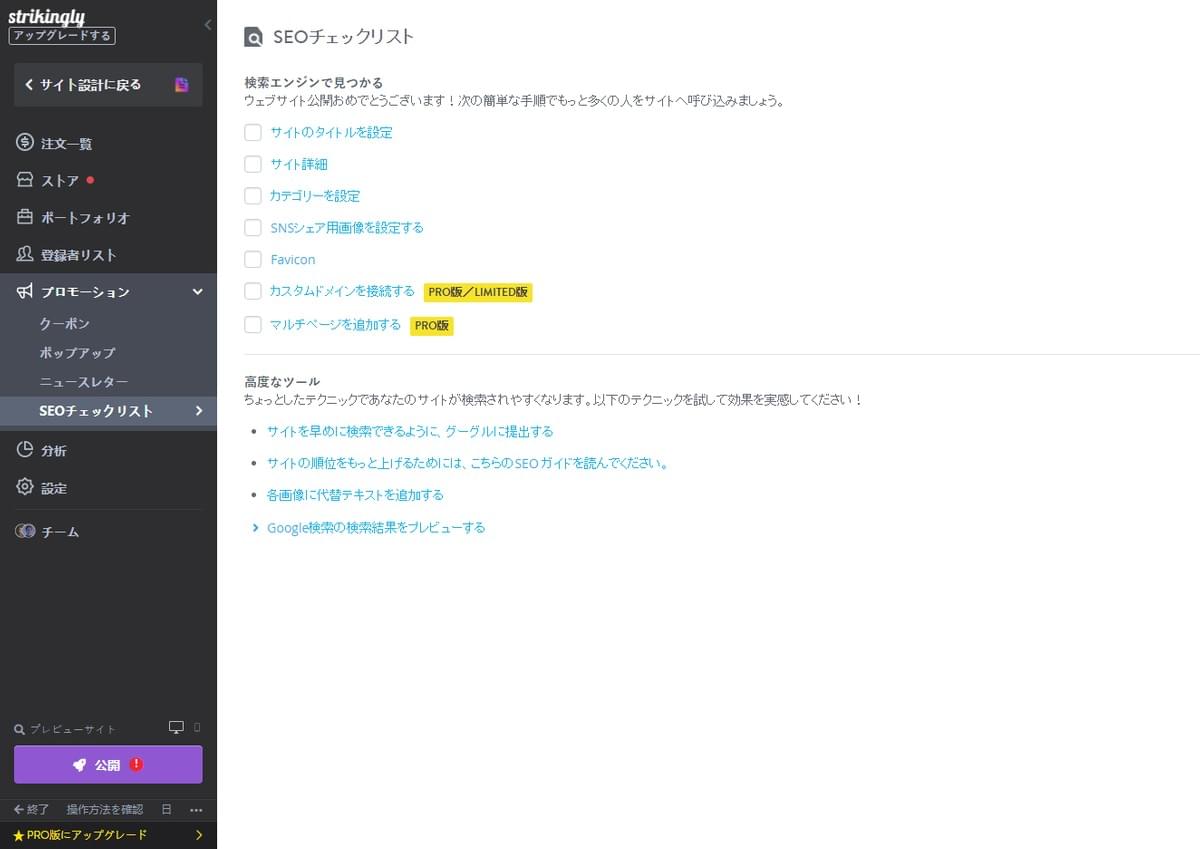Collapse the プロモーション menu chevron

pos(197,291)
